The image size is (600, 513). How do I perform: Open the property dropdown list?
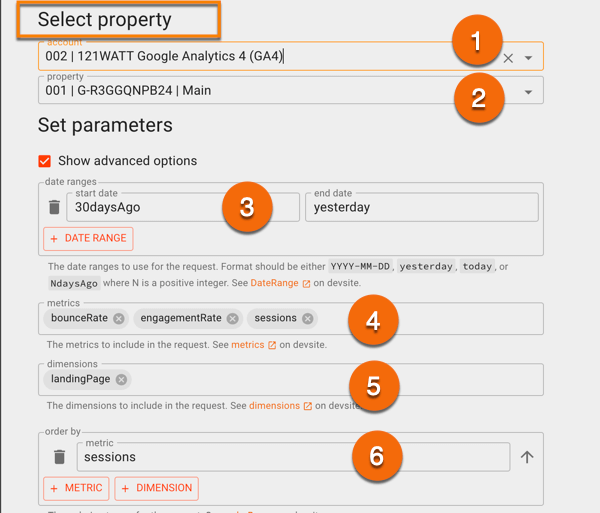(x=528, y=91)
